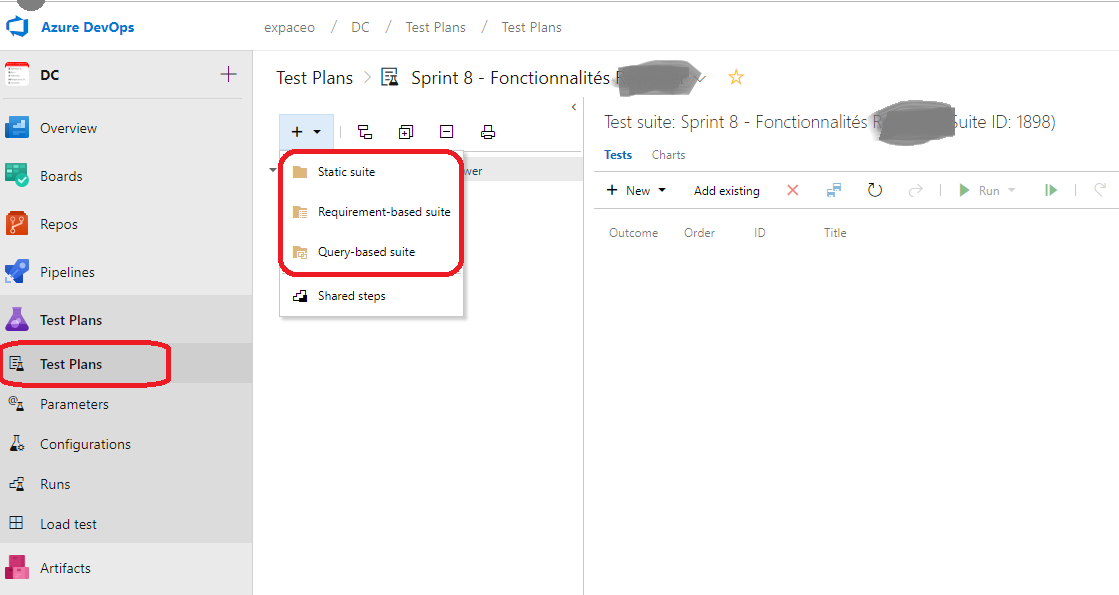Click the Load test grid icon
The width and height of the screenshot is (1119, 595).
click(x=16, y=523)
